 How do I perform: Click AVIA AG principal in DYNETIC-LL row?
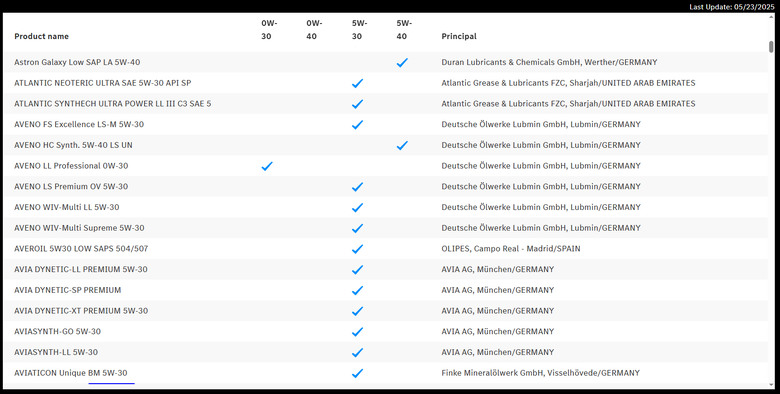497,269
